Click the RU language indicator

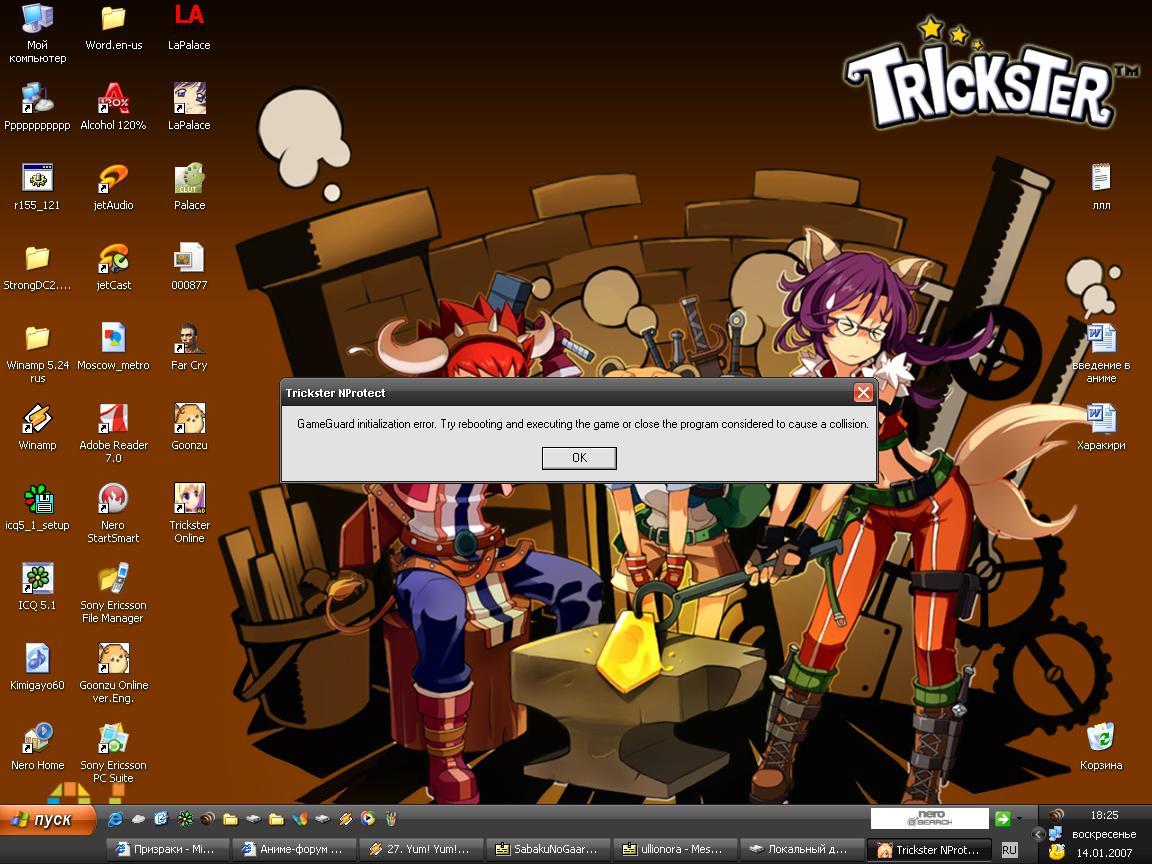tap(1009, 850)
